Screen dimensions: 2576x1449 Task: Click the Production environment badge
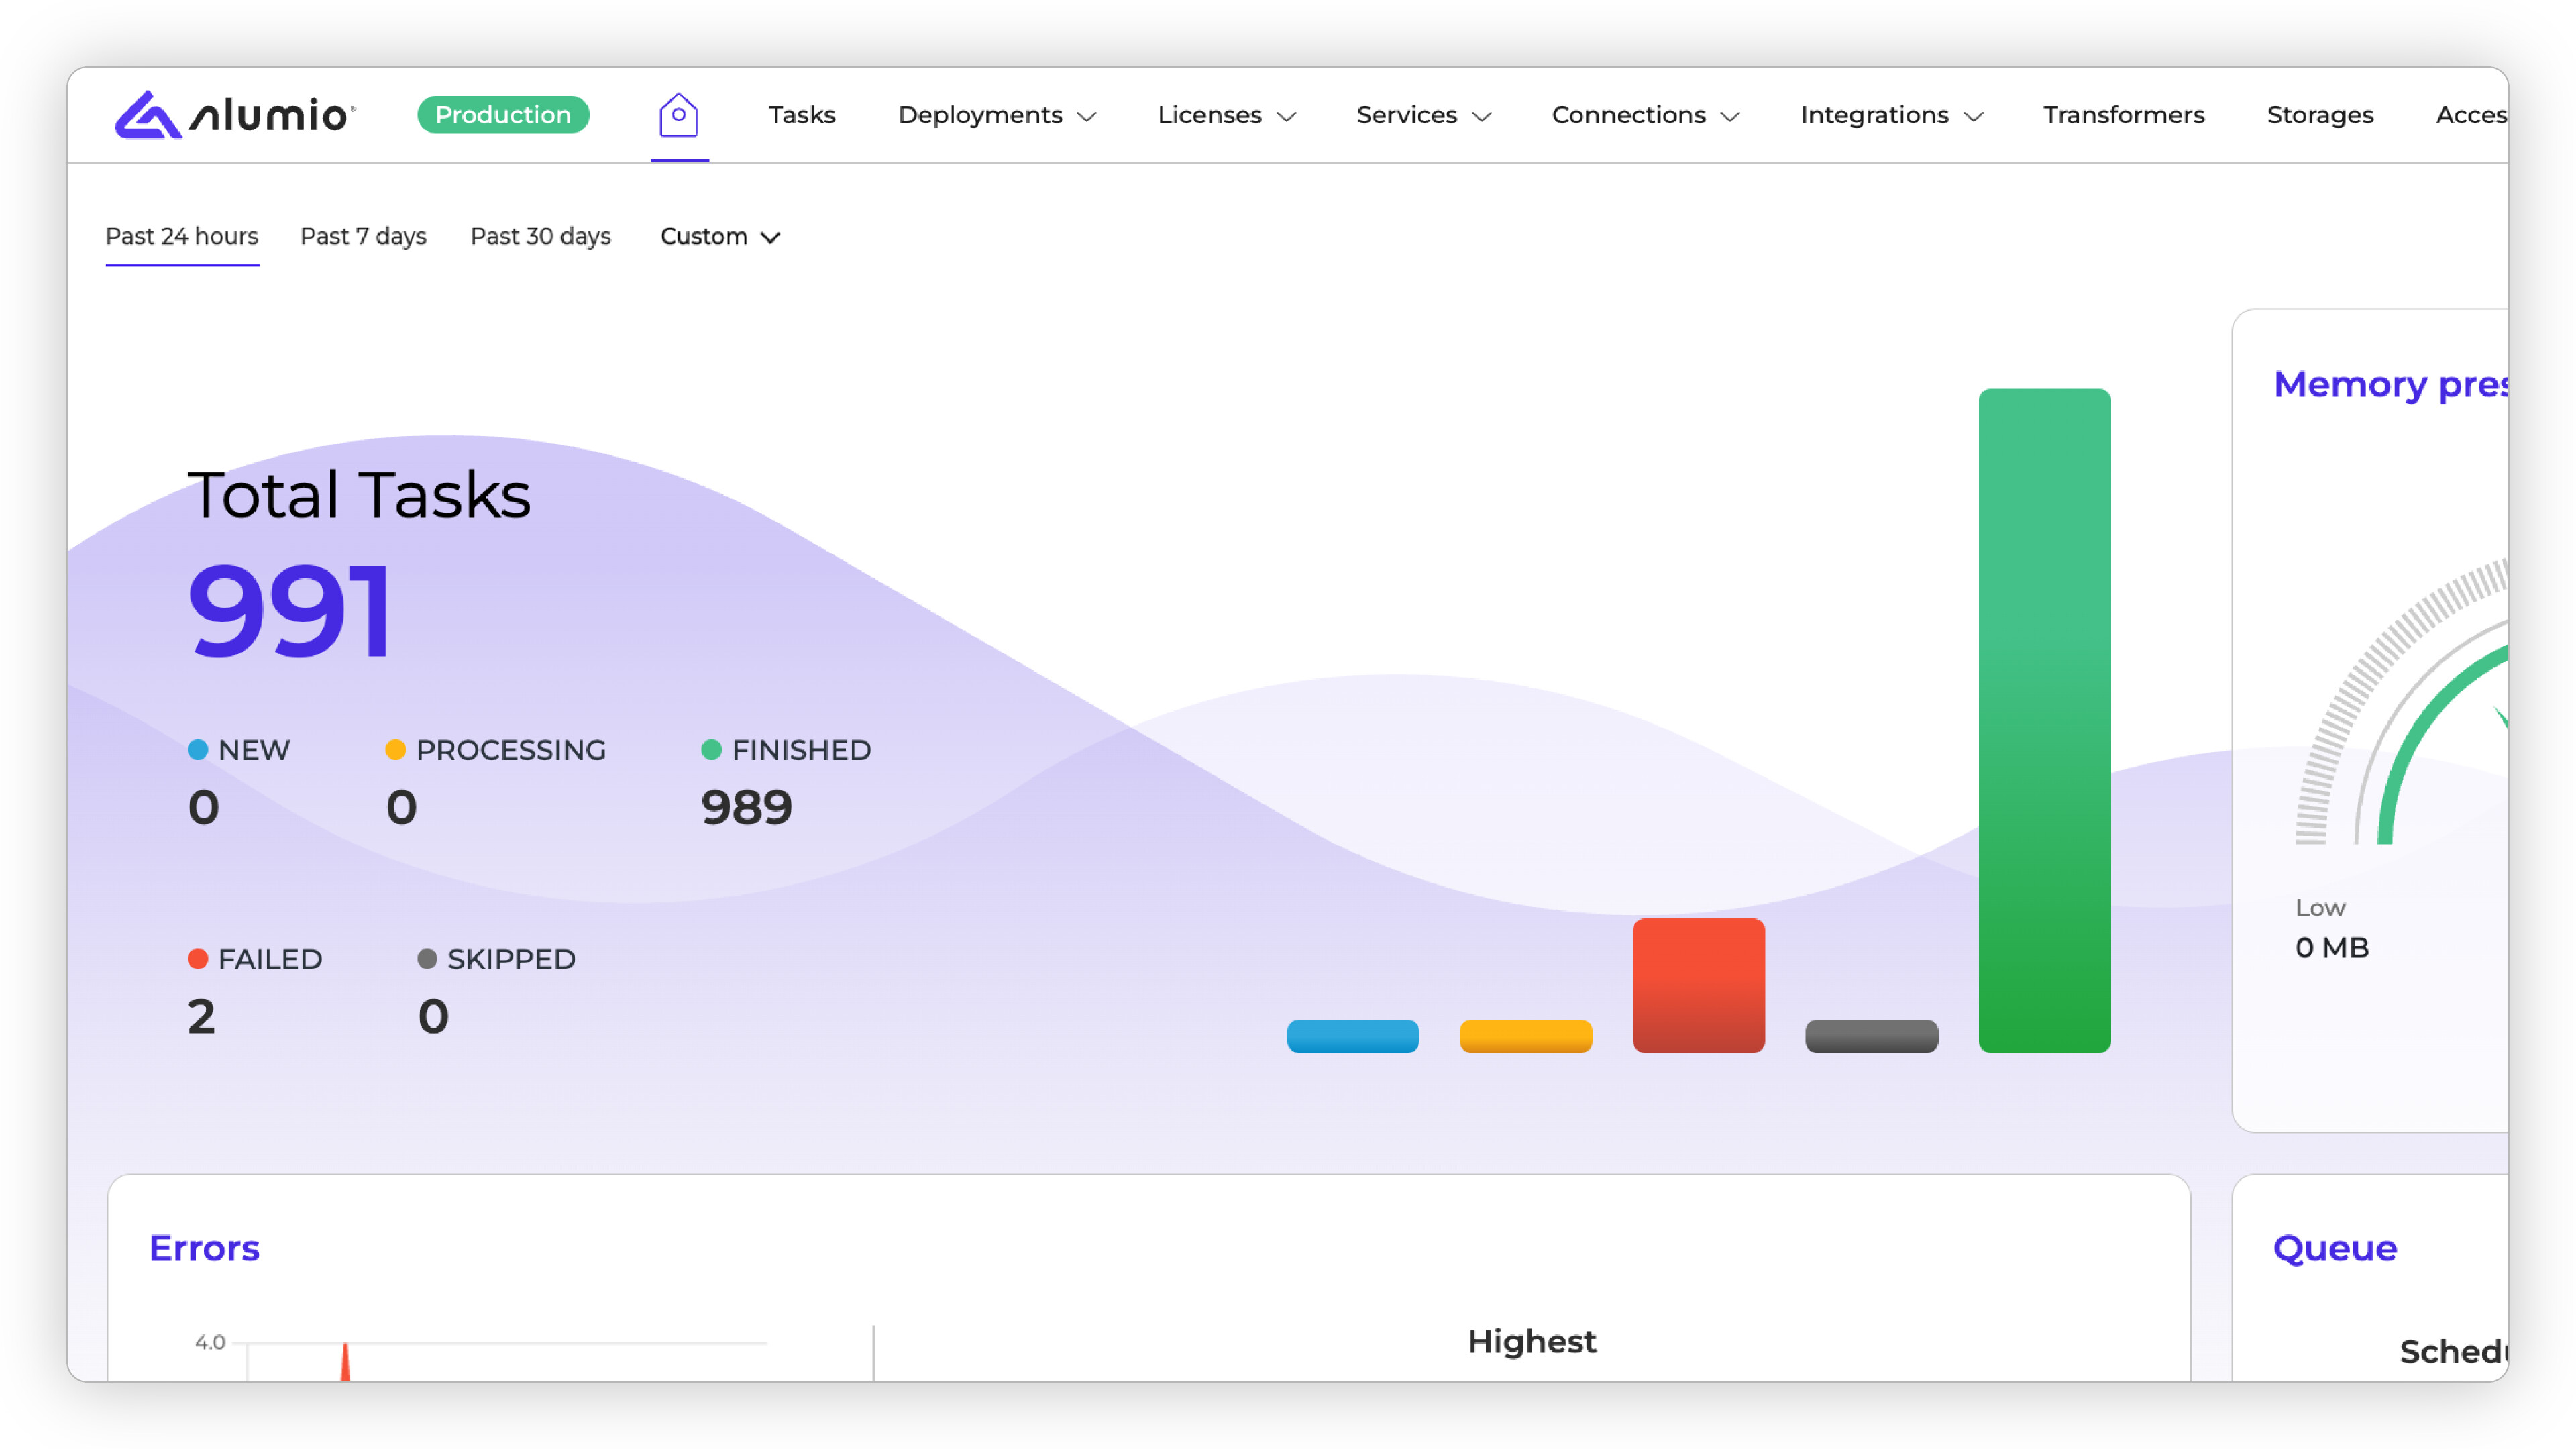[x=503, y=115]
